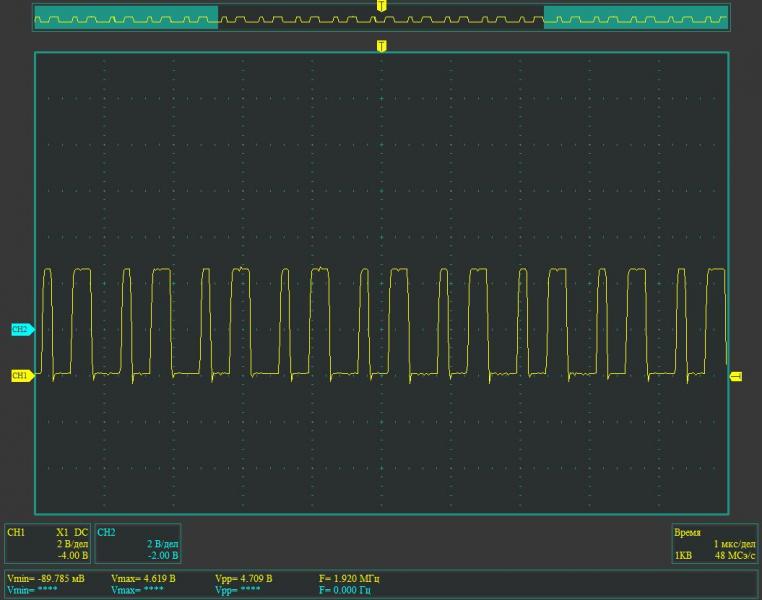
Task: Click the yellow trigger level marker on right edge
Action: pyautogui.click(x=736, y=376)
